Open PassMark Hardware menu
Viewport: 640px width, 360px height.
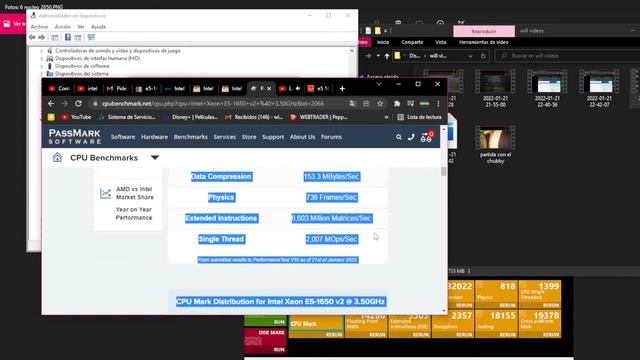click(x=154, y=137)
